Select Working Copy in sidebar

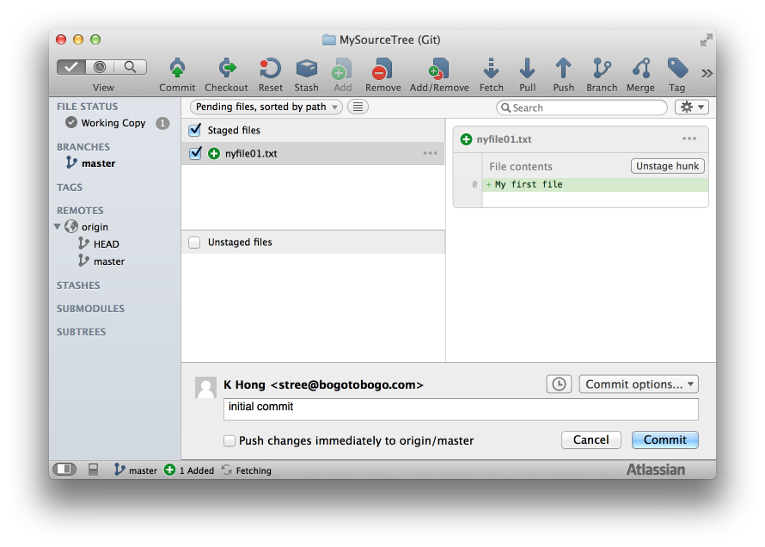[113, 123]
